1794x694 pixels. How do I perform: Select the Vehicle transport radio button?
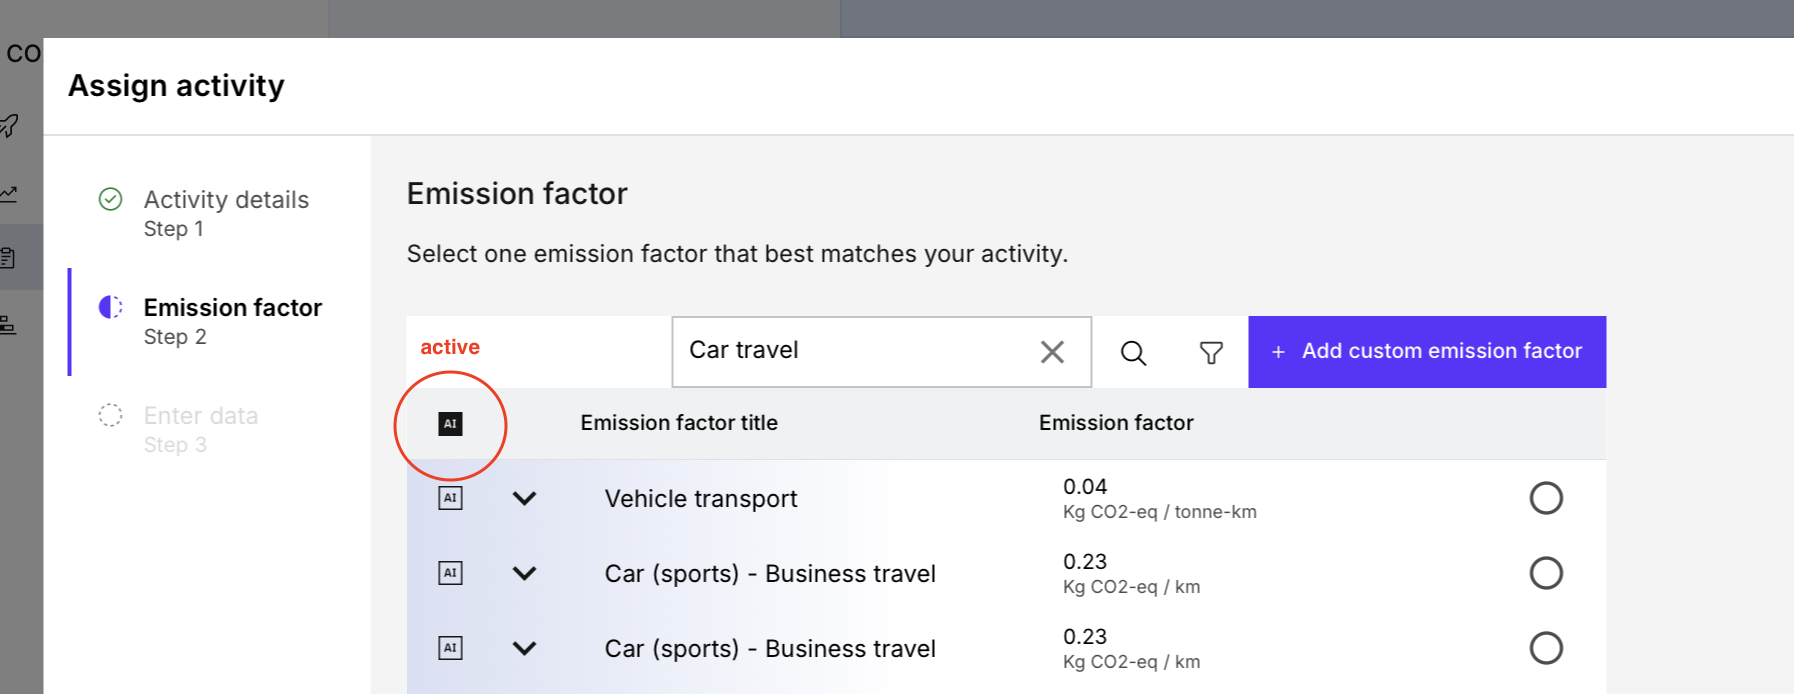click(1545, 498)
